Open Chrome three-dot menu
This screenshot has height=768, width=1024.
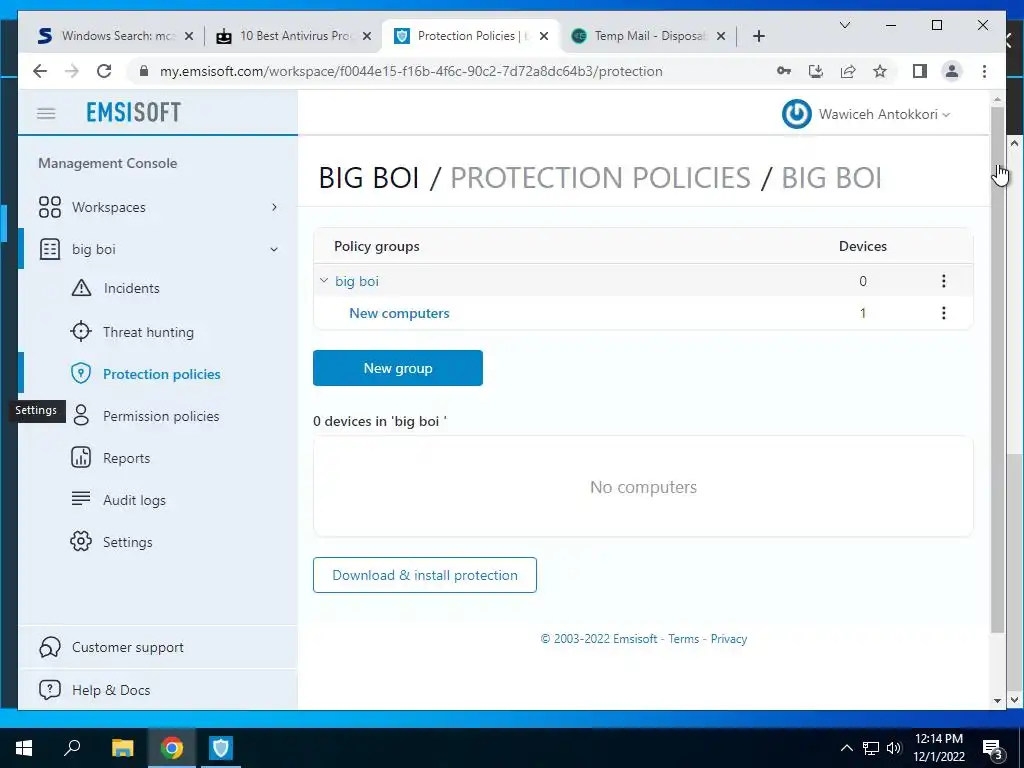984,71
